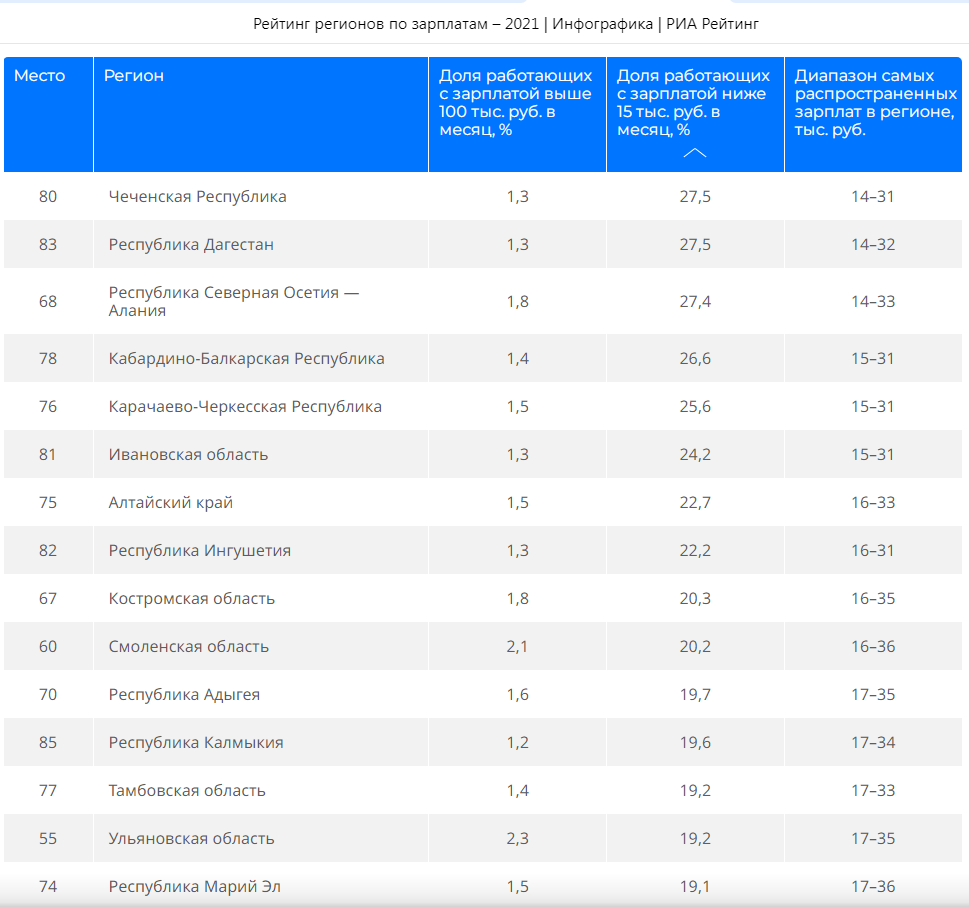Click value 24,2 in Ивановская область row
The height and width of the screenshot is (907, 969).
(x=695, y=455)
